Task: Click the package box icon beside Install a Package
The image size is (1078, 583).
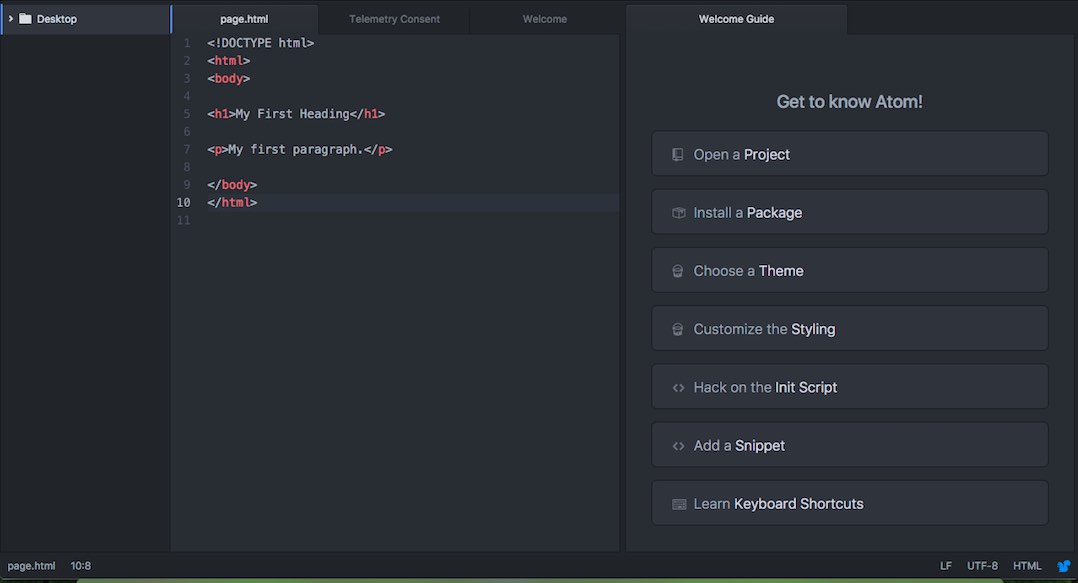Action: pos(679,213)
